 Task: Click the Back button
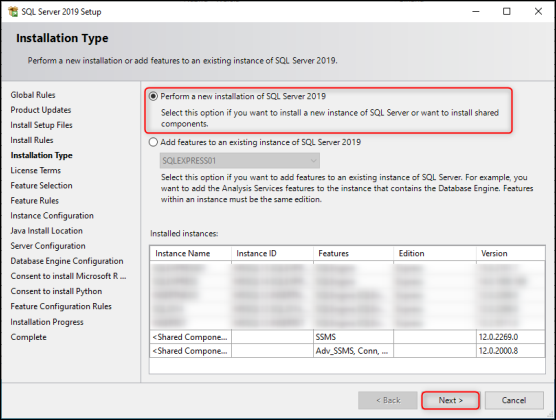tap(388, 400)
